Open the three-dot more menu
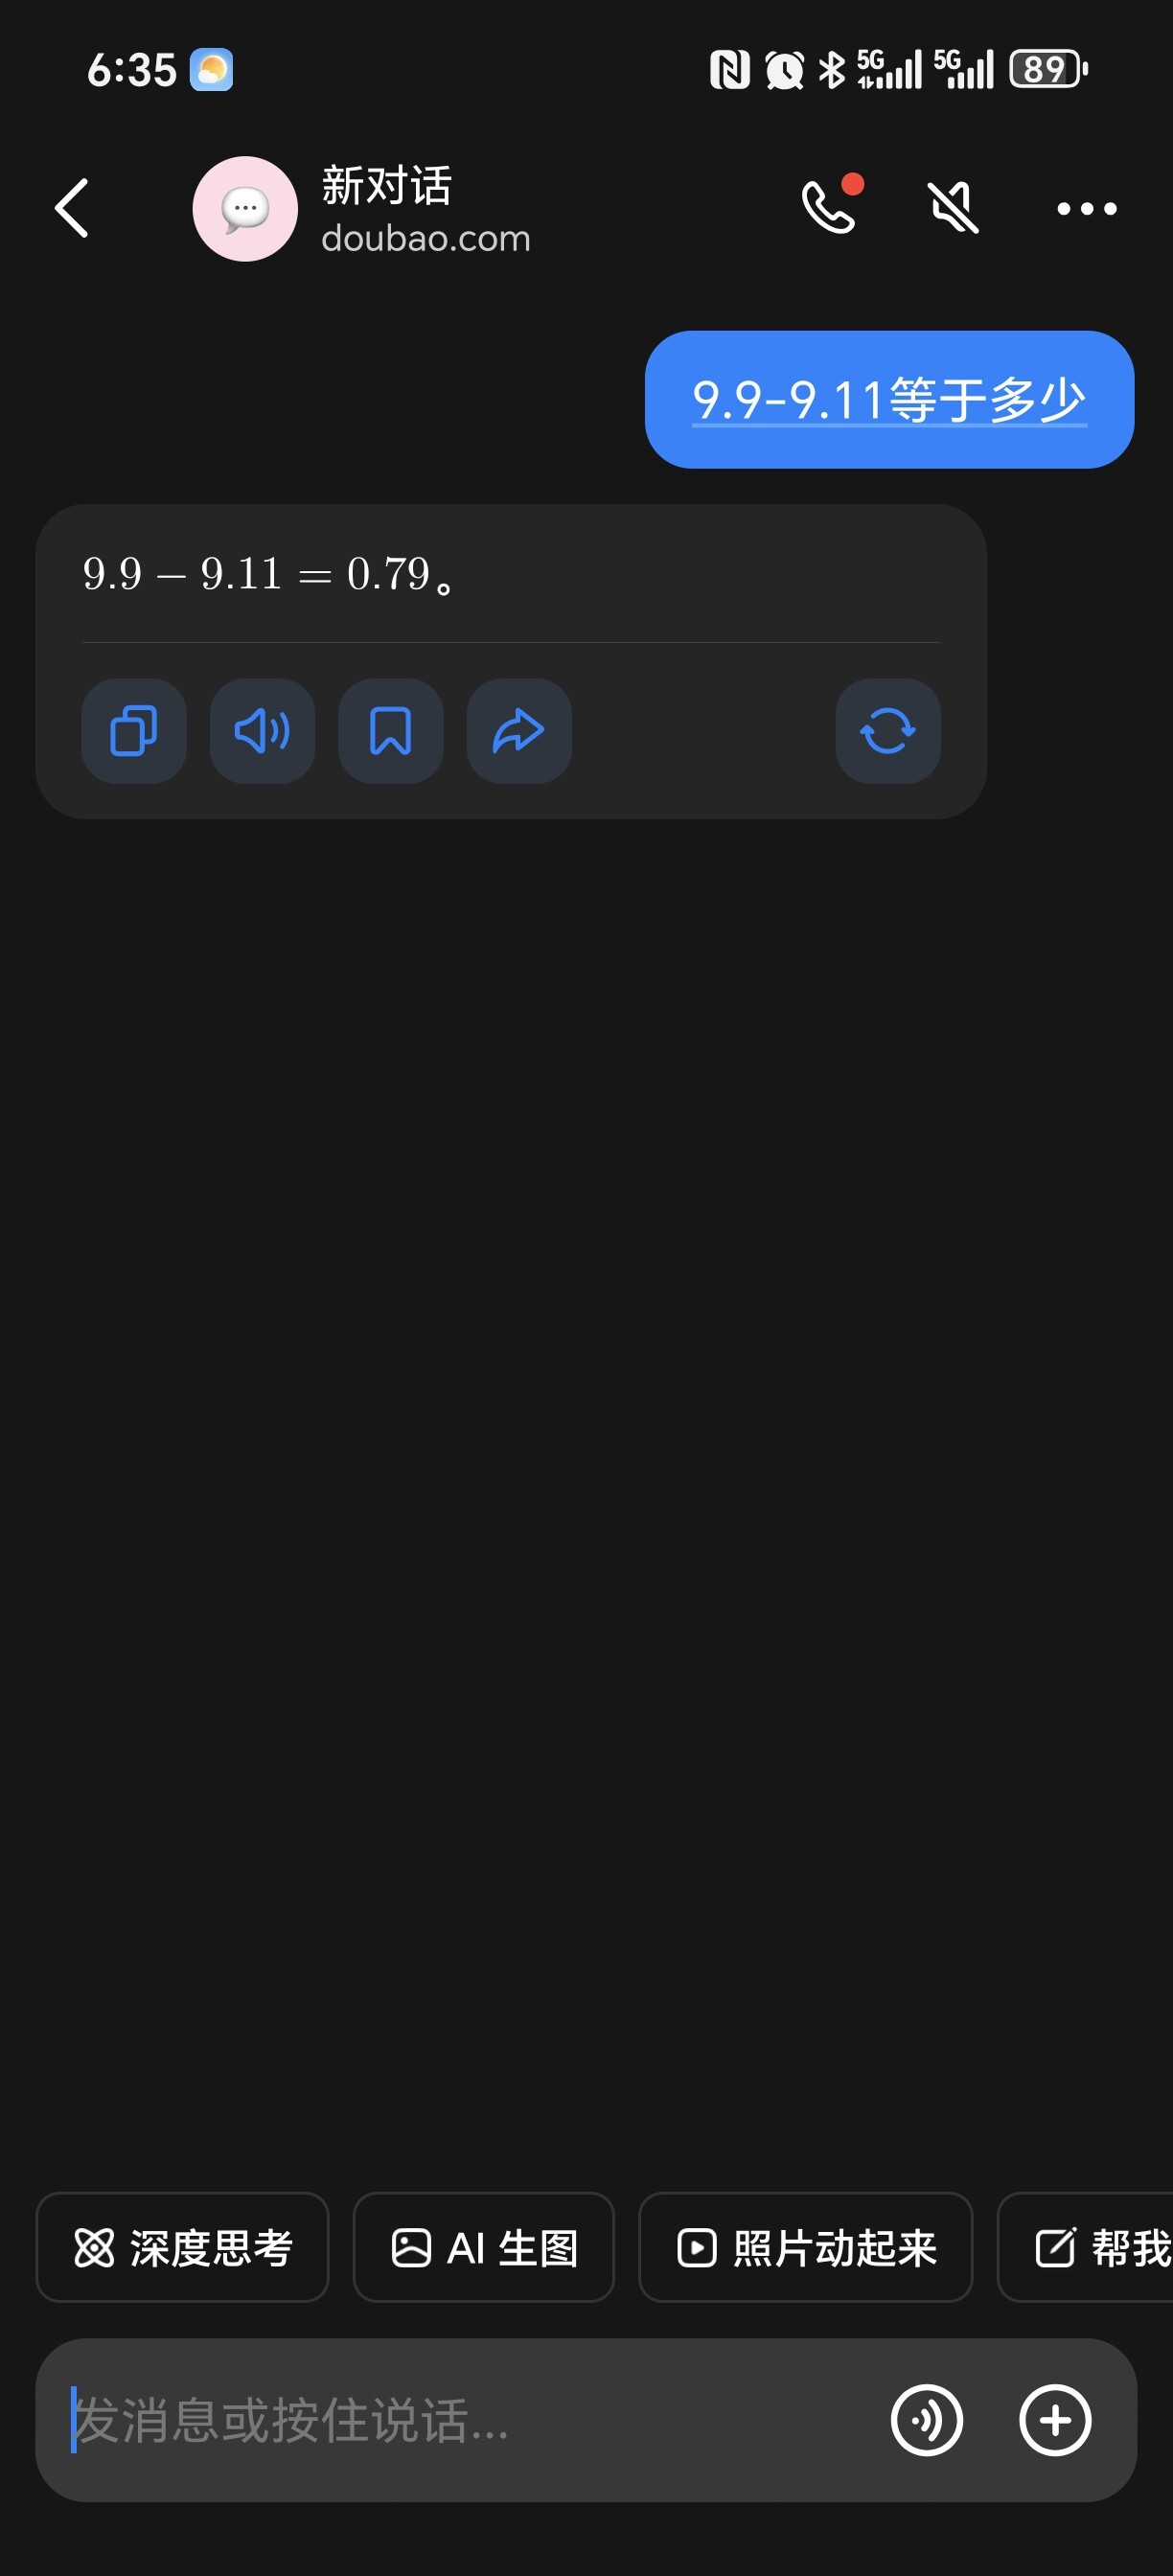Screen dimensions: 1173x2576 (1087, 209)
